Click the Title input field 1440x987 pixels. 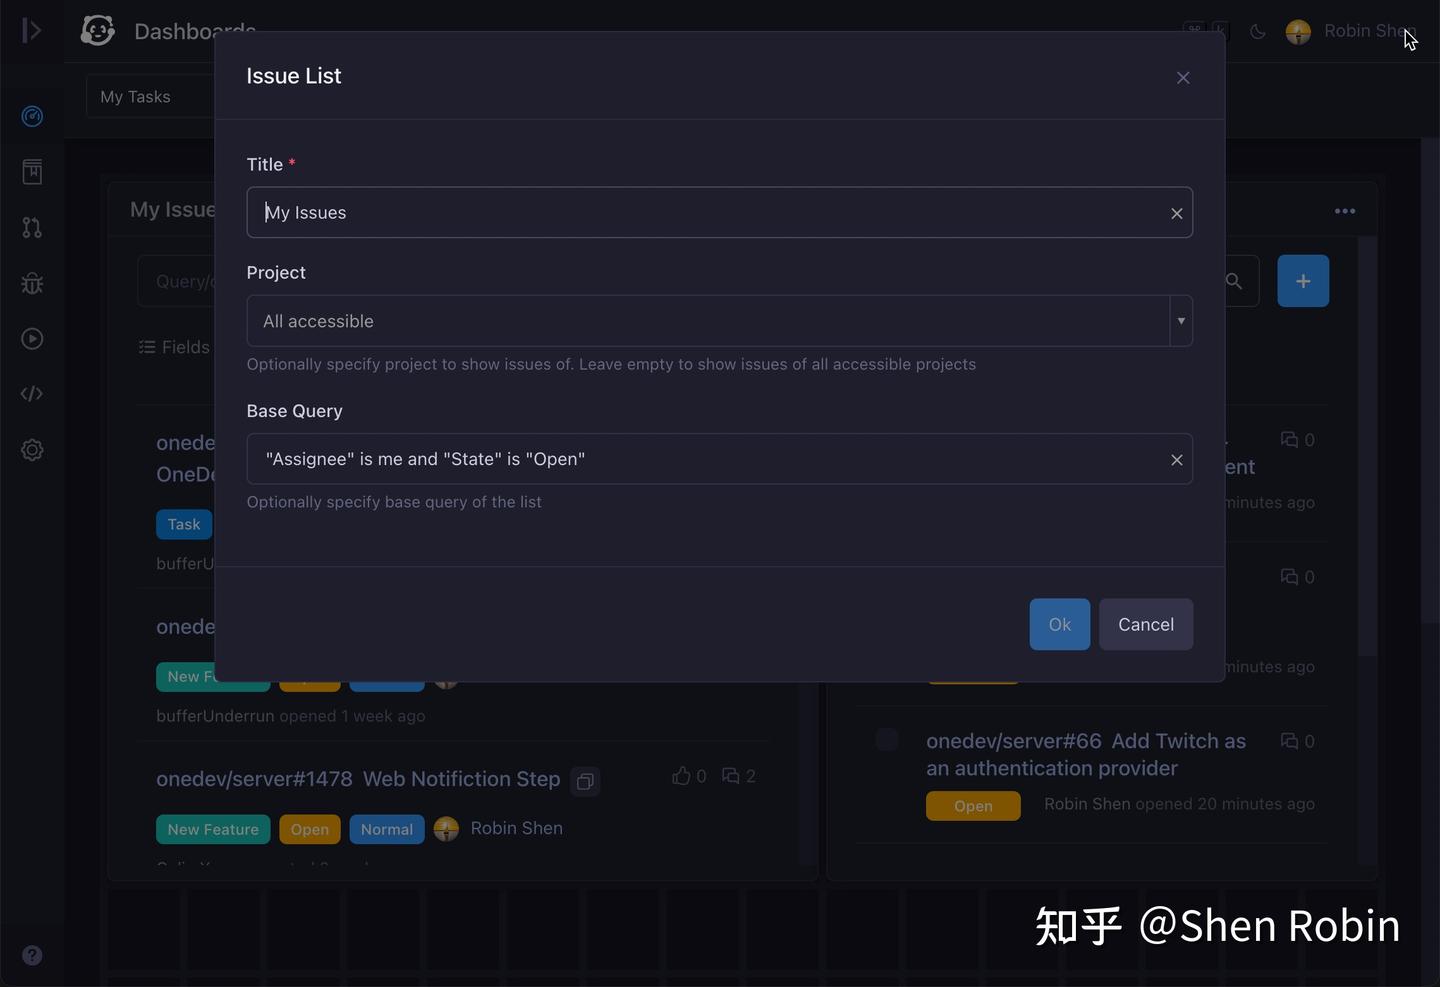point(719,213)
